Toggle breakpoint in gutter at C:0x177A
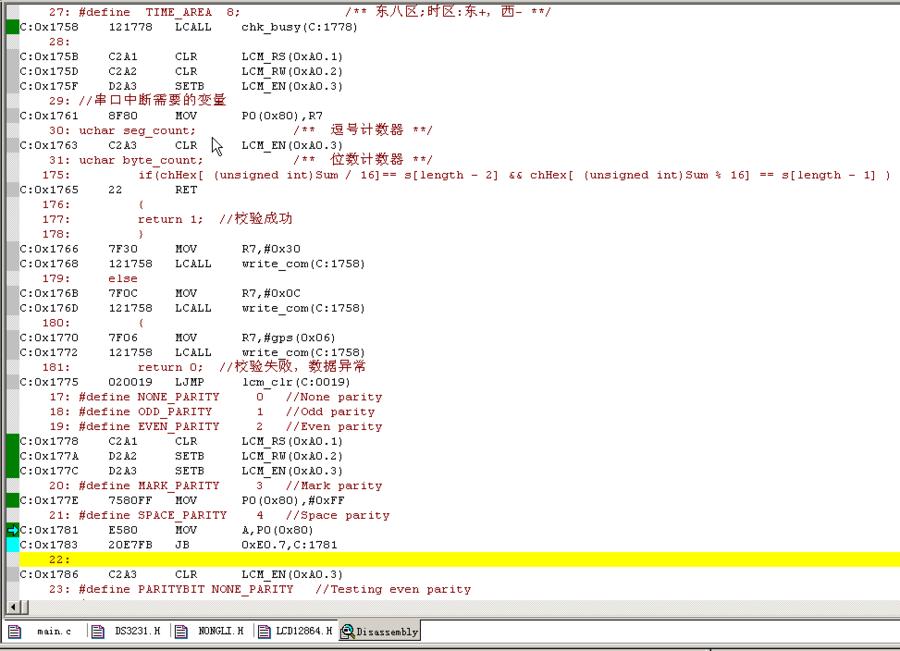This screenshot has height=651, width=900. coord(12,456)
